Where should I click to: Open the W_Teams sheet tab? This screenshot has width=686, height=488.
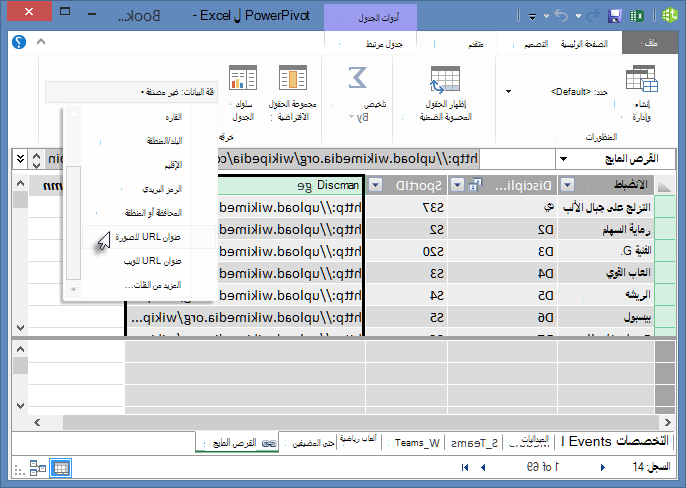pos(417,443)
